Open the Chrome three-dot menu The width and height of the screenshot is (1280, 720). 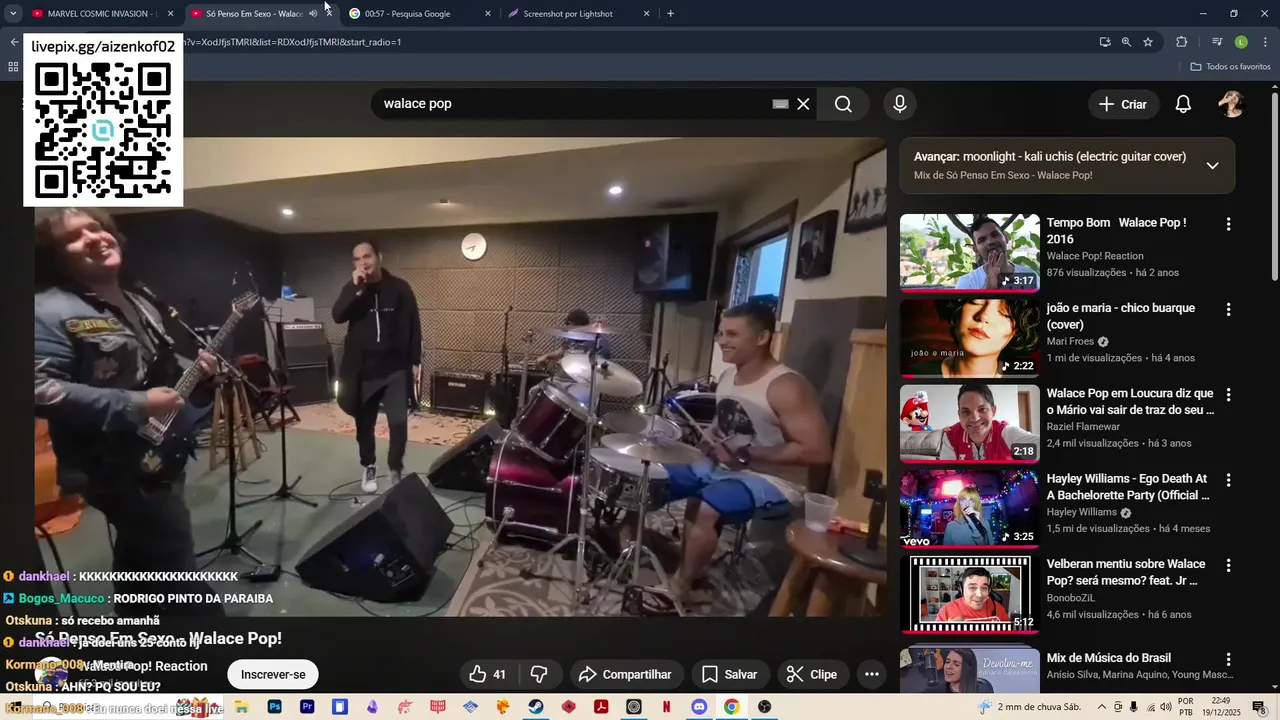1264,42
